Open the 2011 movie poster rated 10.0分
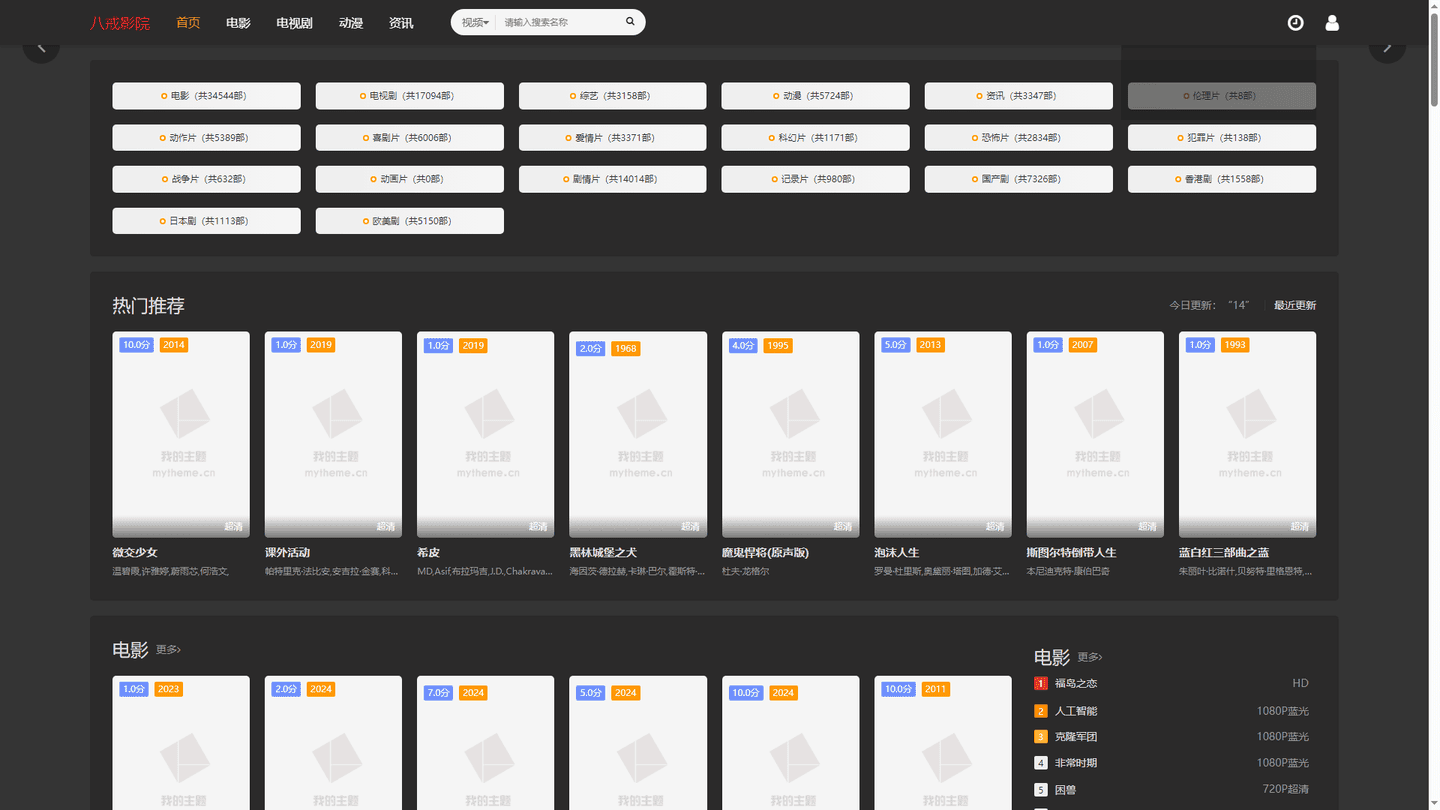 click(943, 743)
